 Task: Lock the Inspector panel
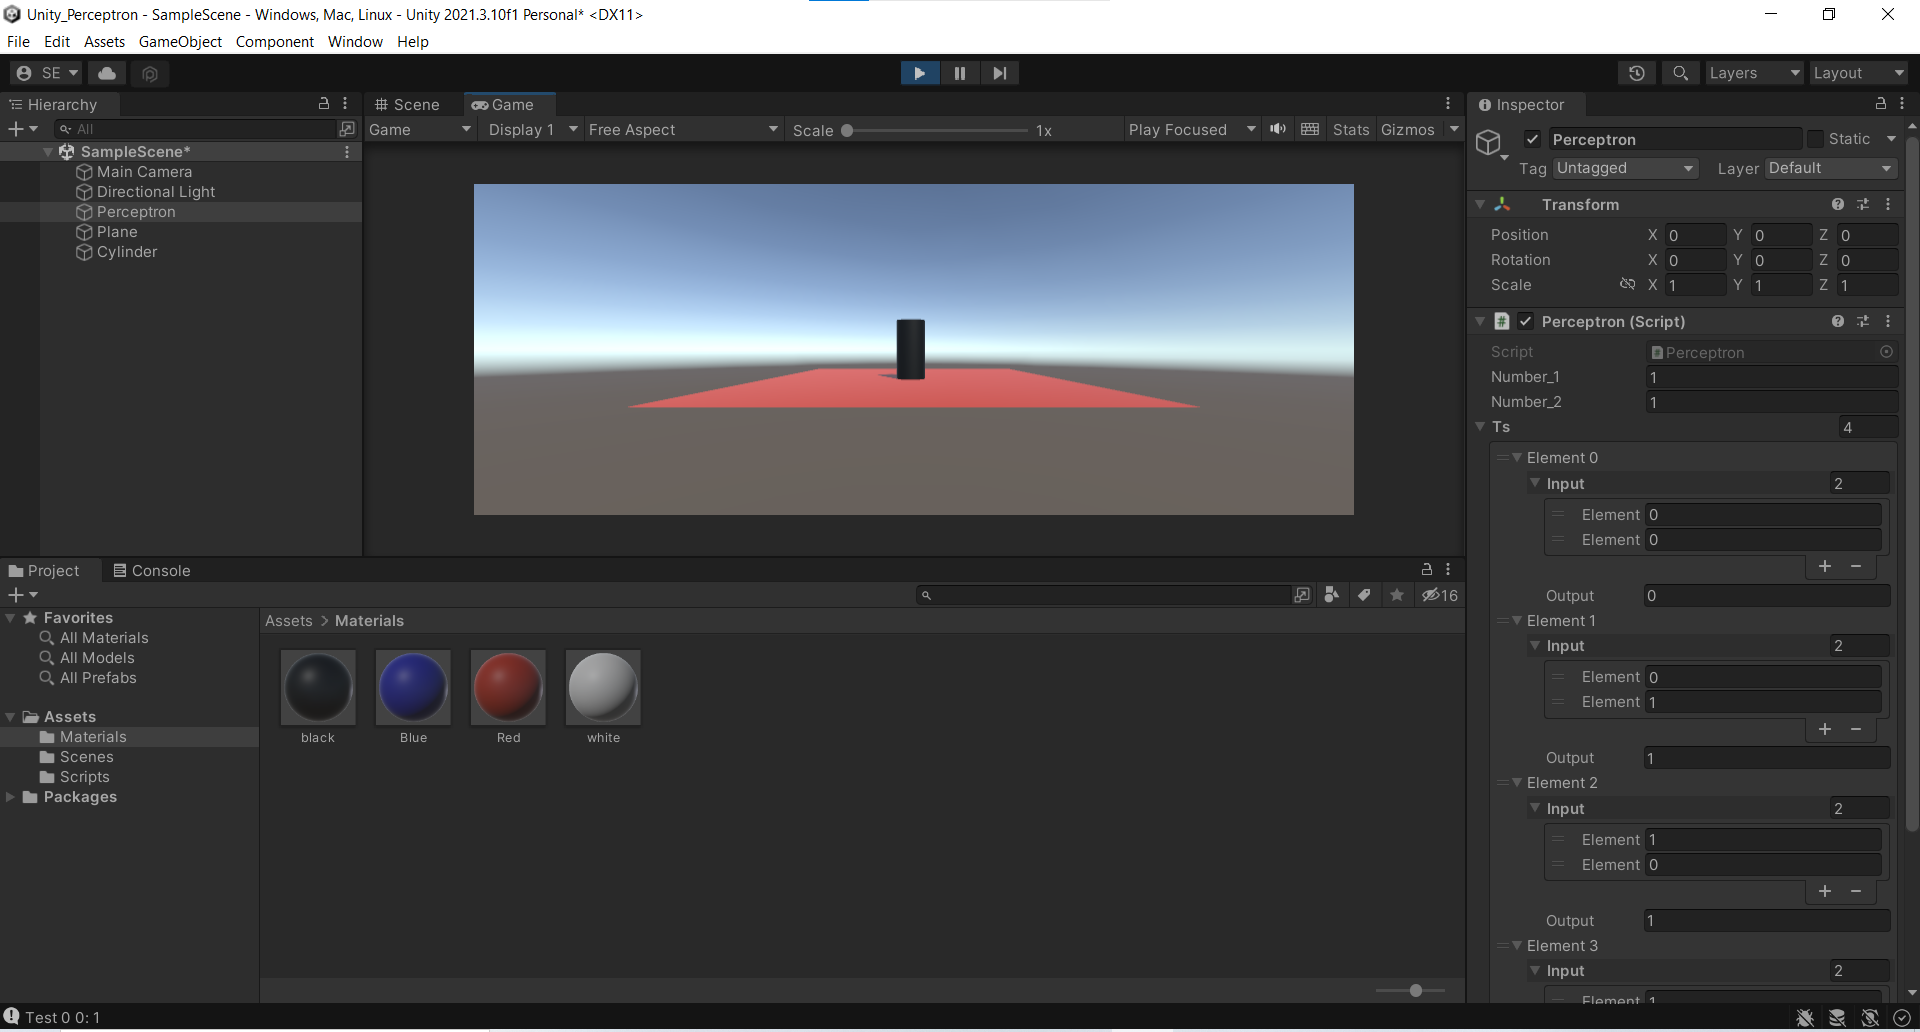1880,104
